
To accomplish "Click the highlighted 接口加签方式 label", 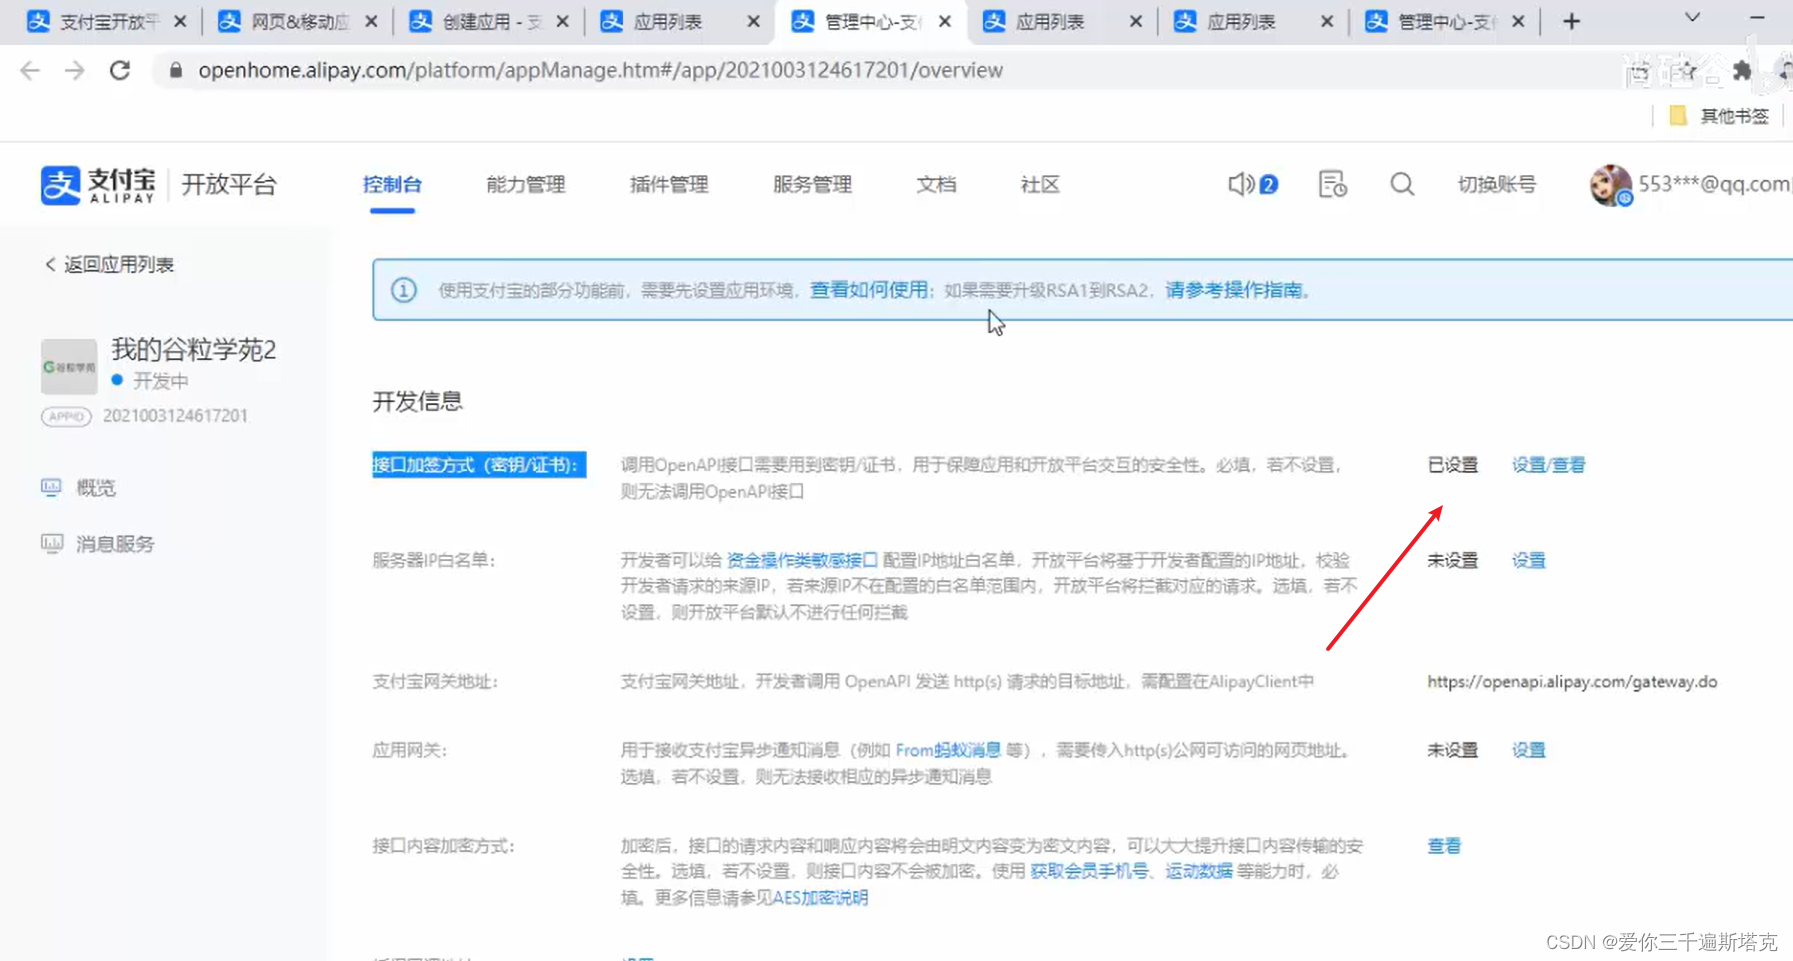I will [479, 465].
